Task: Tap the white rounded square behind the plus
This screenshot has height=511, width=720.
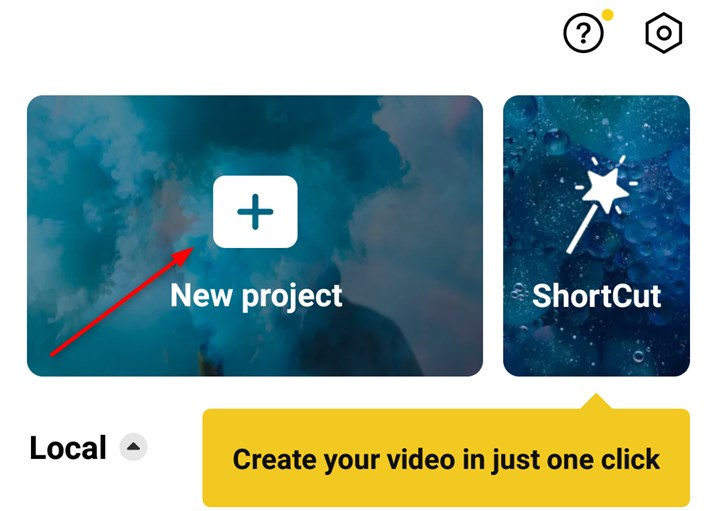Action: pyautogui.click(x=255, y=212)
